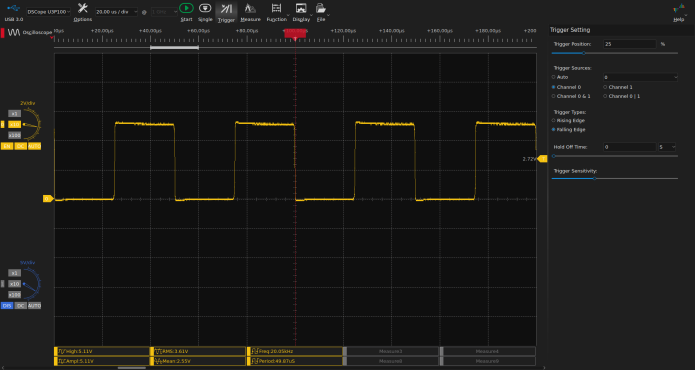Open the trigger source value dropdown

click(x=640, y=77)
